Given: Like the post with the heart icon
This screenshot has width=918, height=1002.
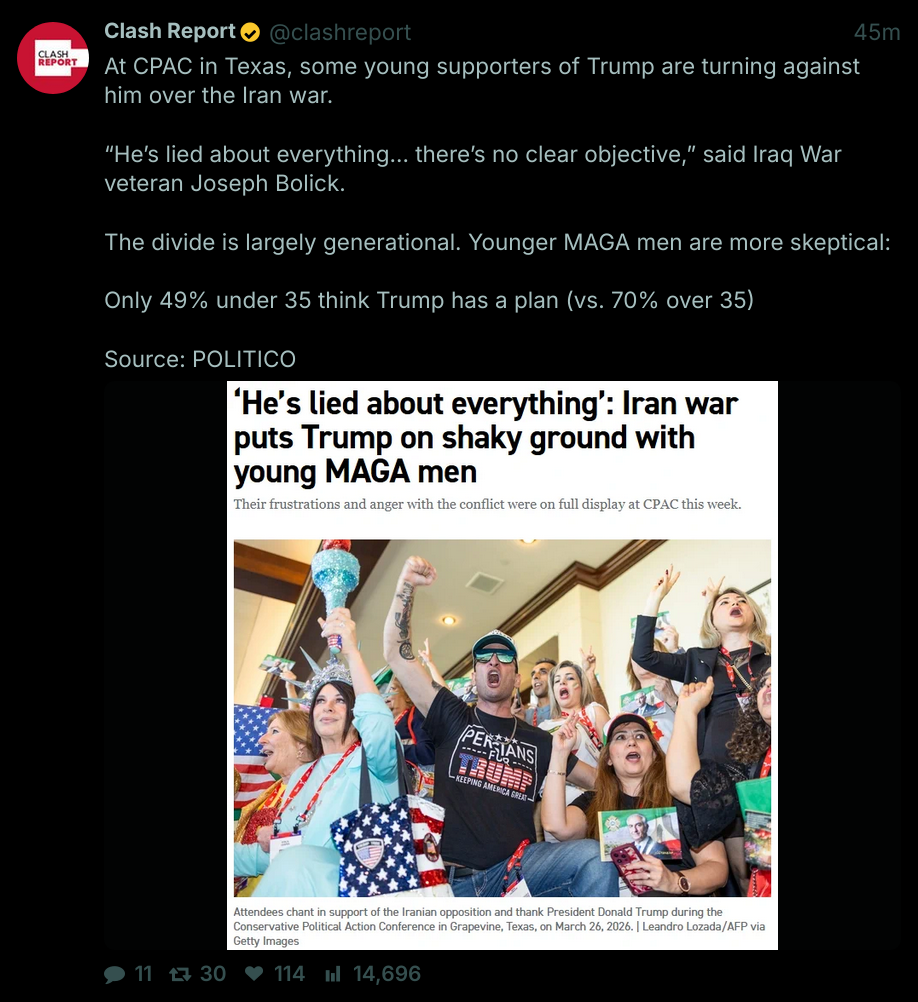Looking at the screenshot, I should coord(254,973).
